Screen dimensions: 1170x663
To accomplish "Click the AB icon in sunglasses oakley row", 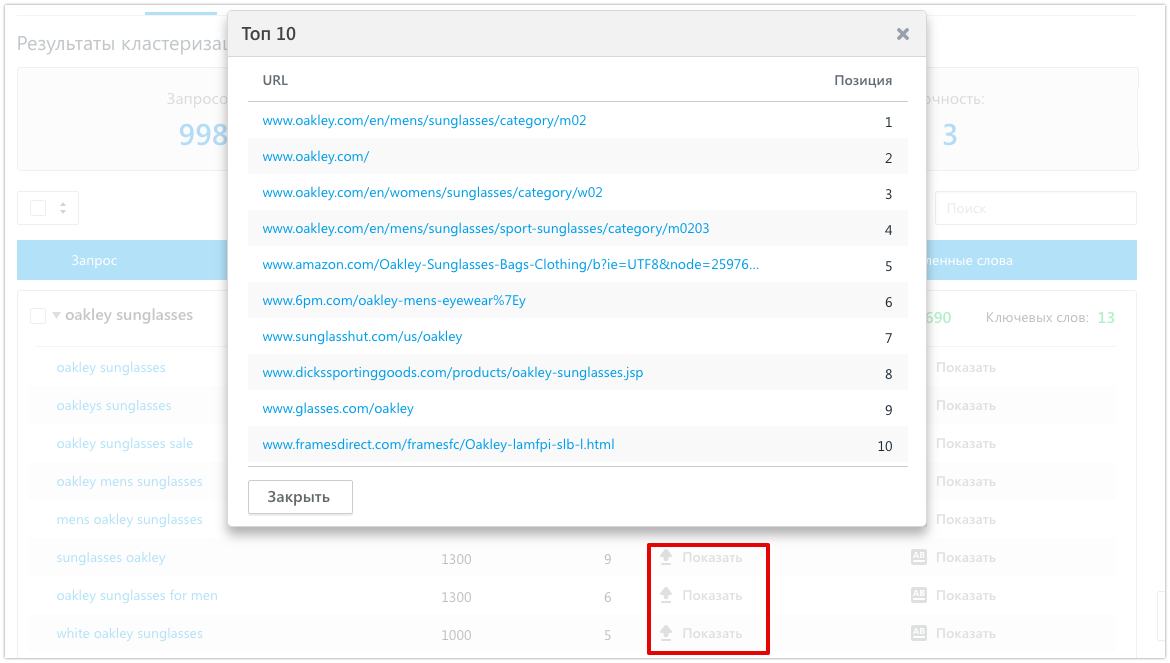I will [x=920, y=558].
